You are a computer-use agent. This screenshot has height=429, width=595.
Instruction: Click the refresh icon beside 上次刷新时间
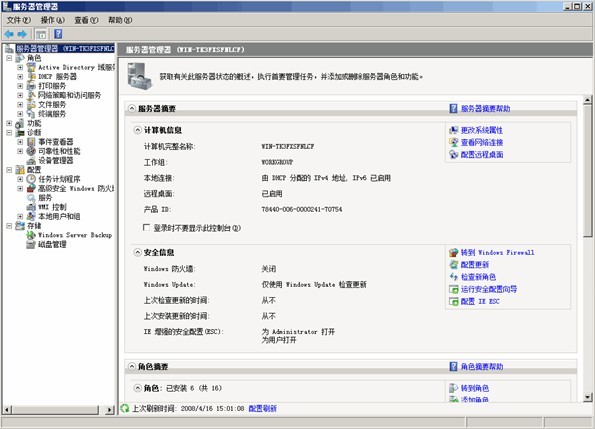click(x=125, y=409)
